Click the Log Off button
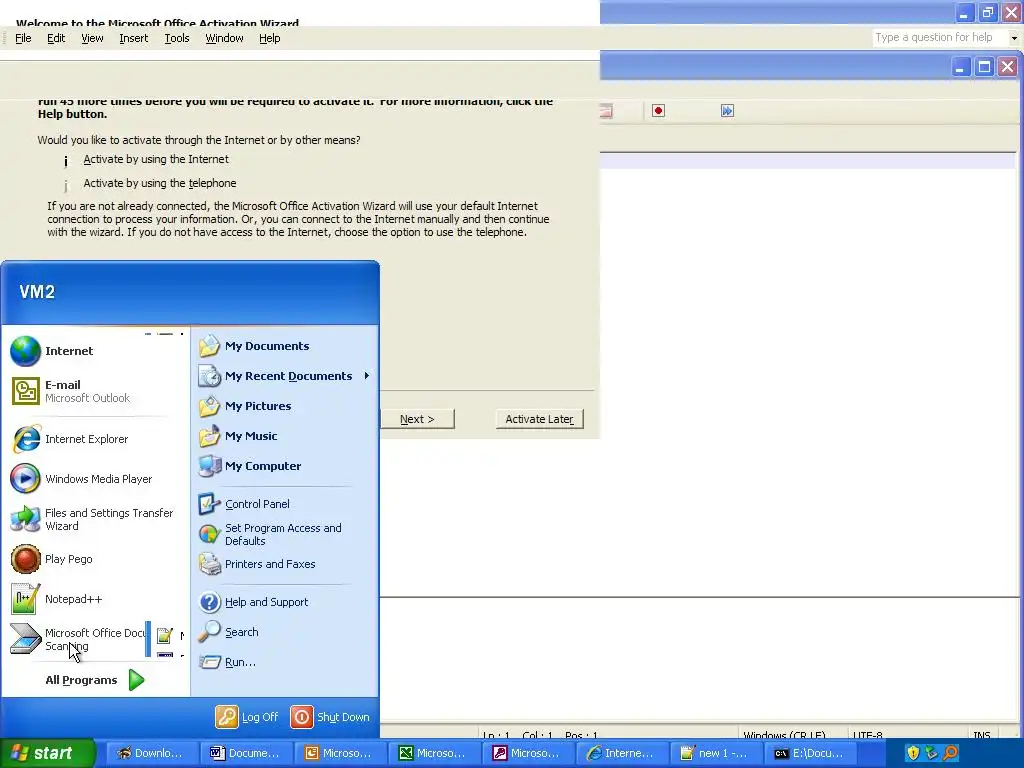 click(x=248, y=717)
